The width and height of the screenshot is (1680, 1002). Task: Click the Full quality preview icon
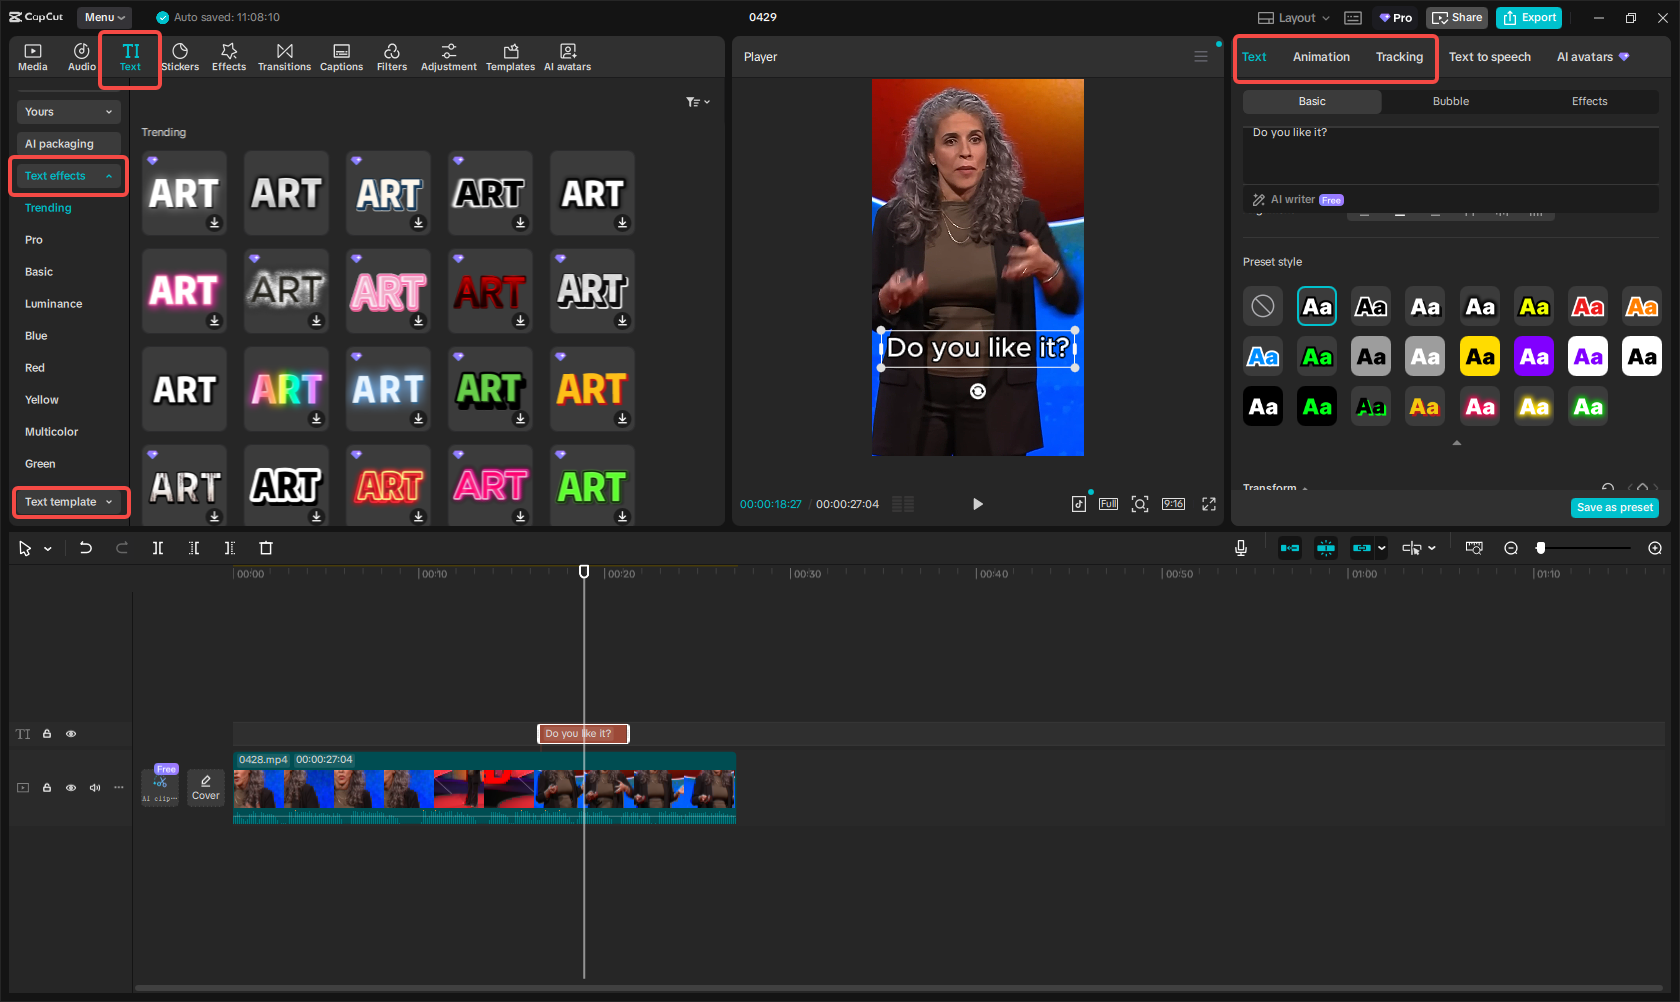(x=1108, y=504)
